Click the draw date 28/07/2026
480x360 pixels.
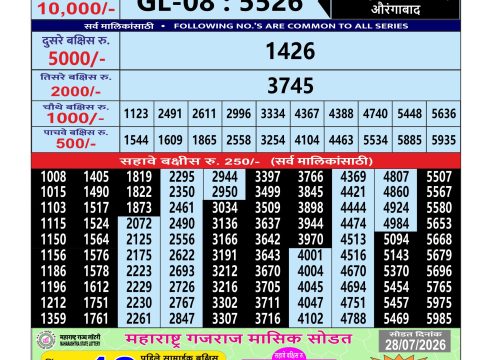pos(415,345)
